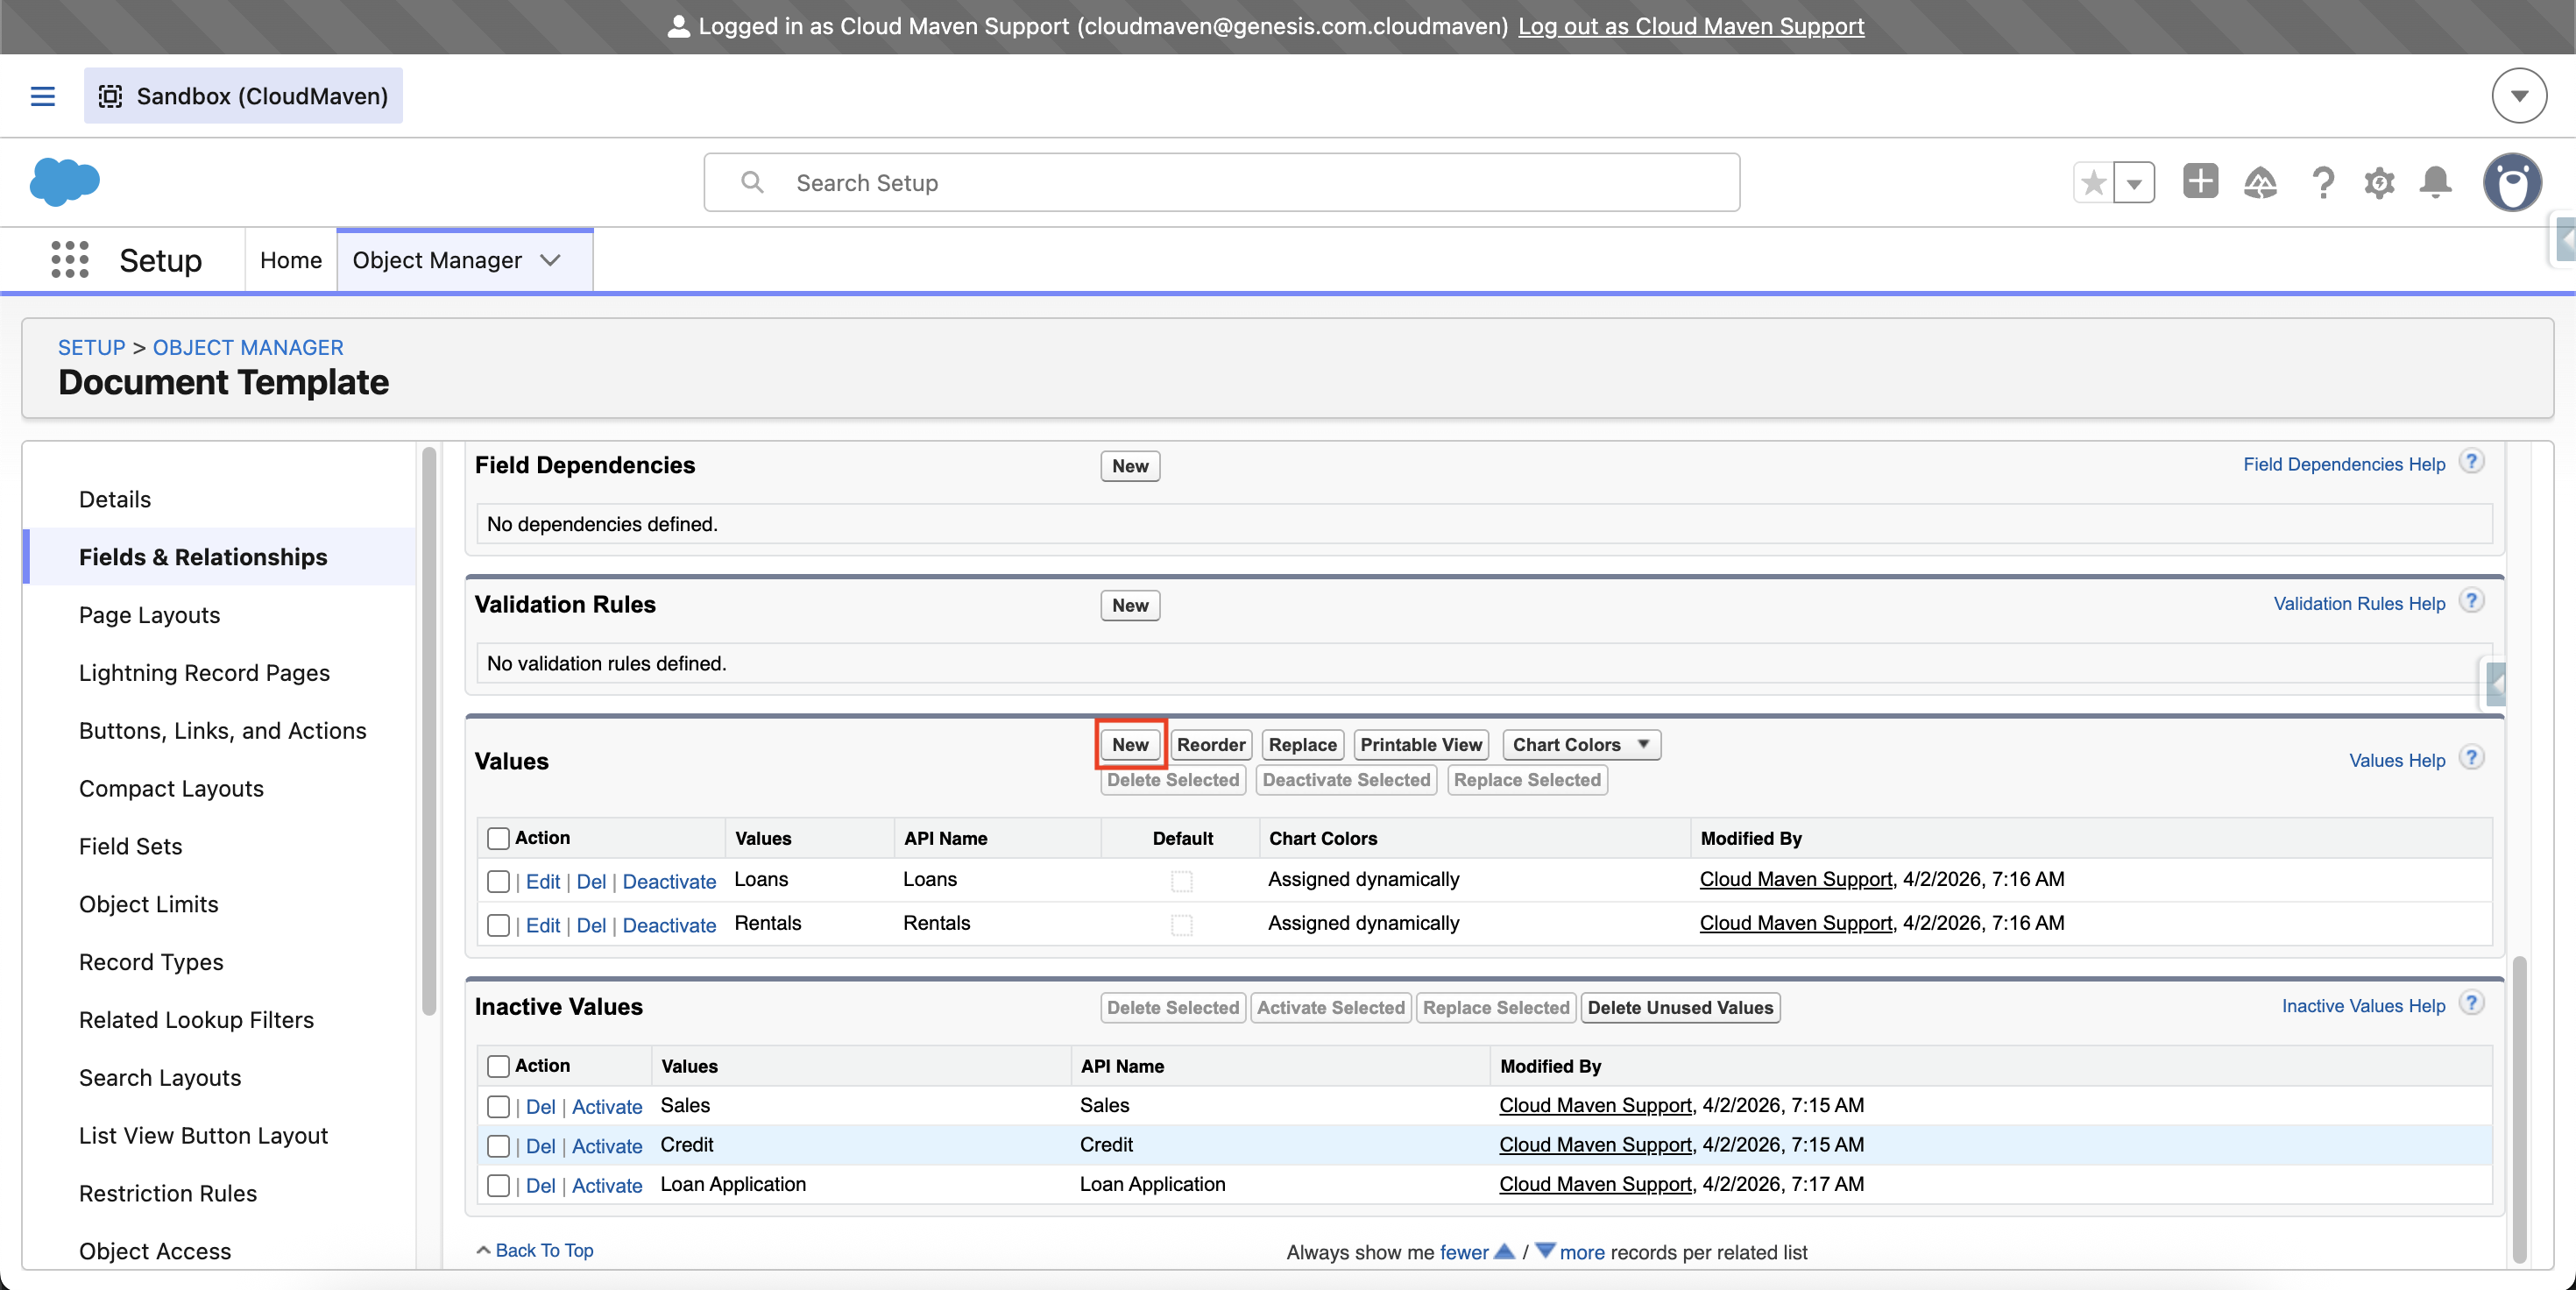Click the search magnifier icon
The image size is (2576, 1290).
click(752, 182)
